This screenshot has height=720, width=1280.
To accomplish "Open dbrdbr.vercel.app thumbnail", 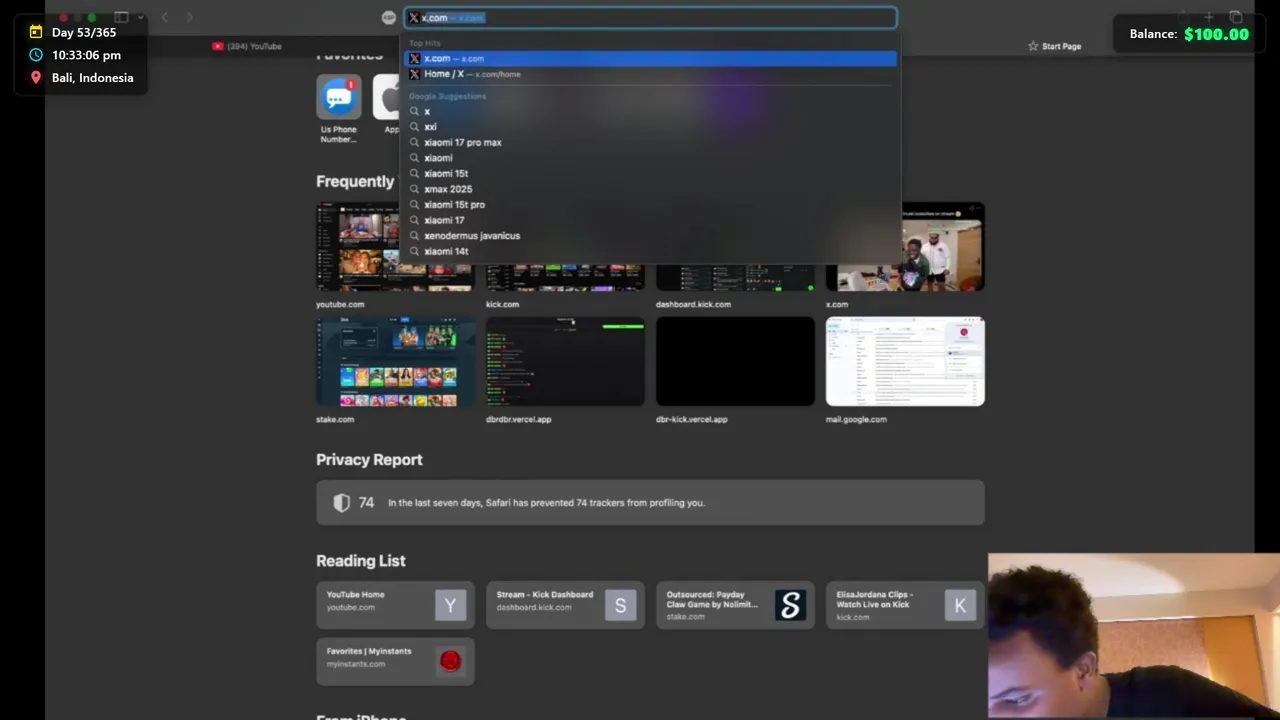I will tap(565, 362).
